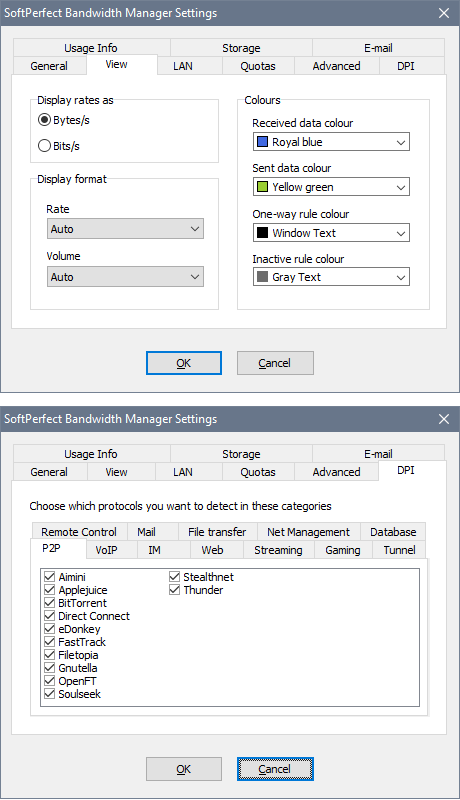
Task: Disable the Soulseek protocol checkbox
Action: [49, 694]
